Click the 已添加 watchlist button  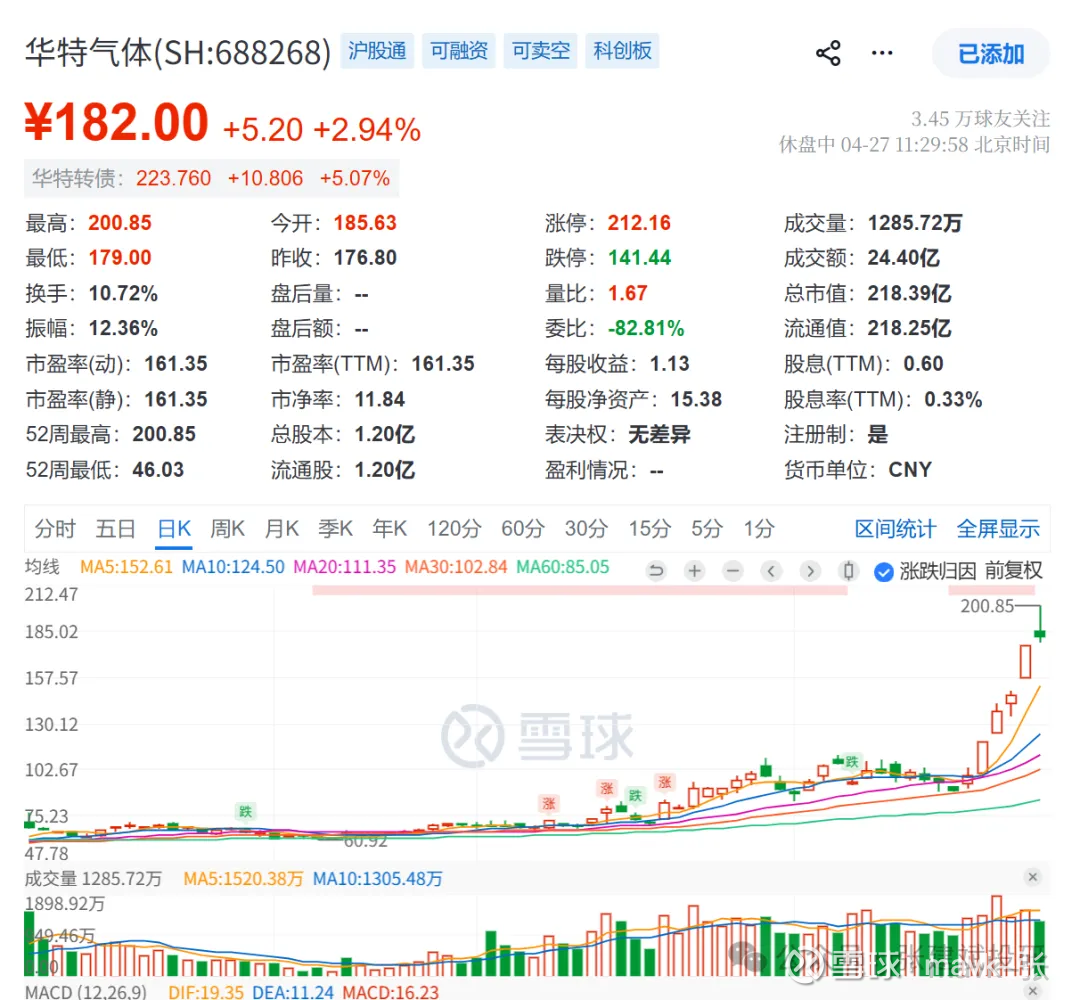click(990, 53)
